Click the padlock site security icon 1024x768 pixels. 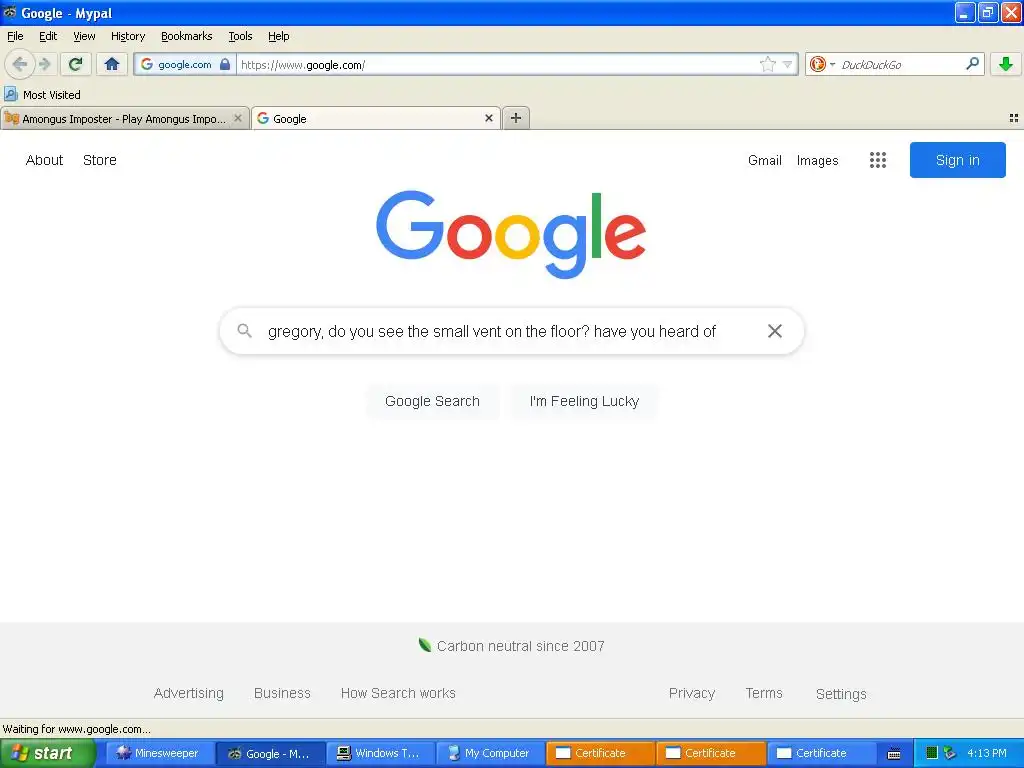coord(225,64)
